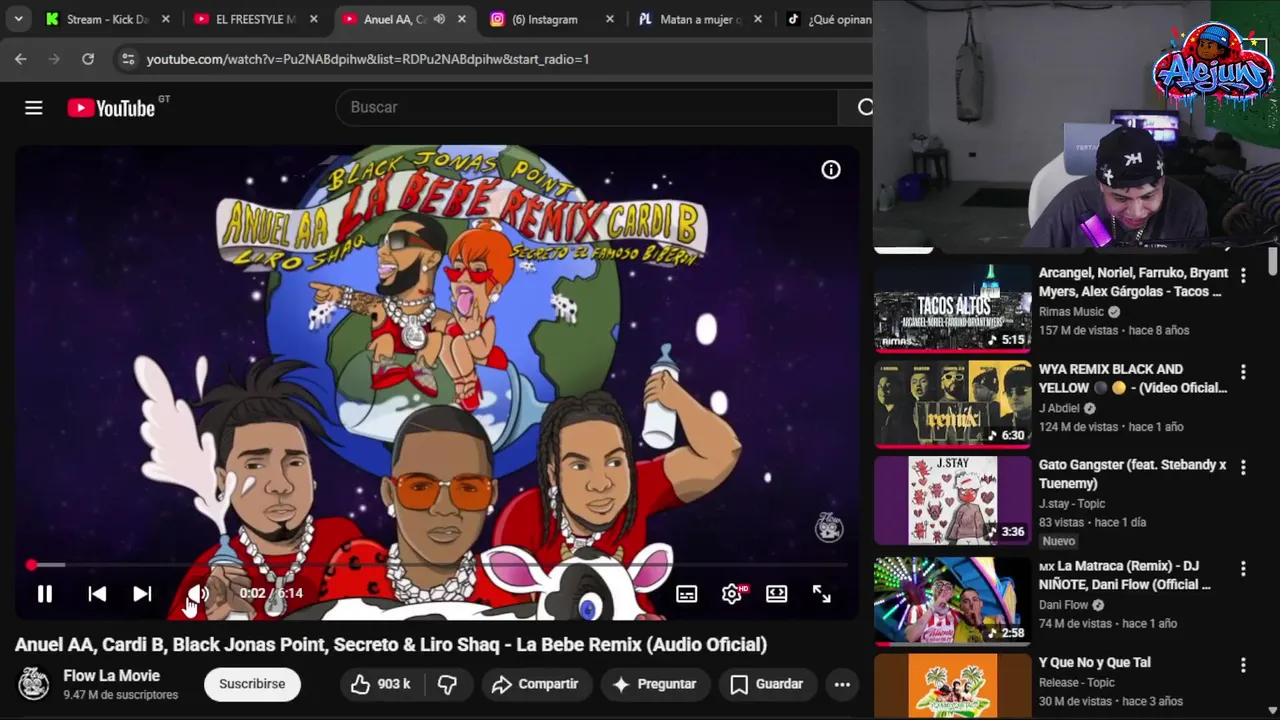
Task: Go to the YouTube home logo
Action: [x=111, y=108]
